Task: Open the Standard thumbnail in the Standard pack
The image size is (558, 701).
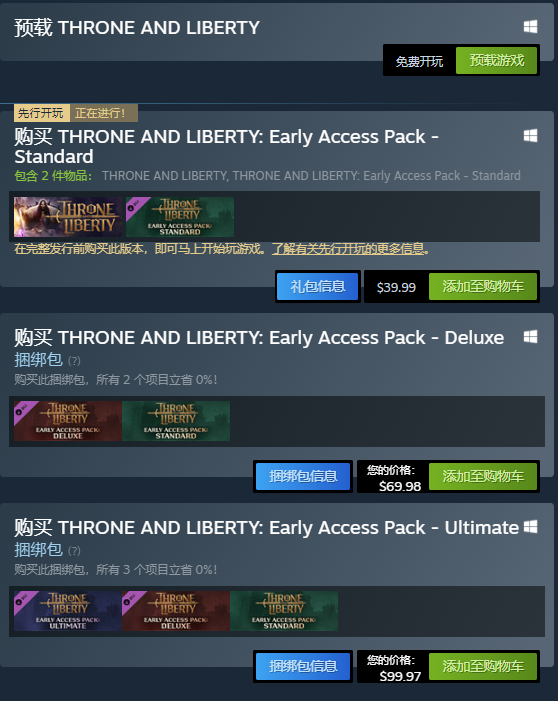Action: click(x=180, y=217)
